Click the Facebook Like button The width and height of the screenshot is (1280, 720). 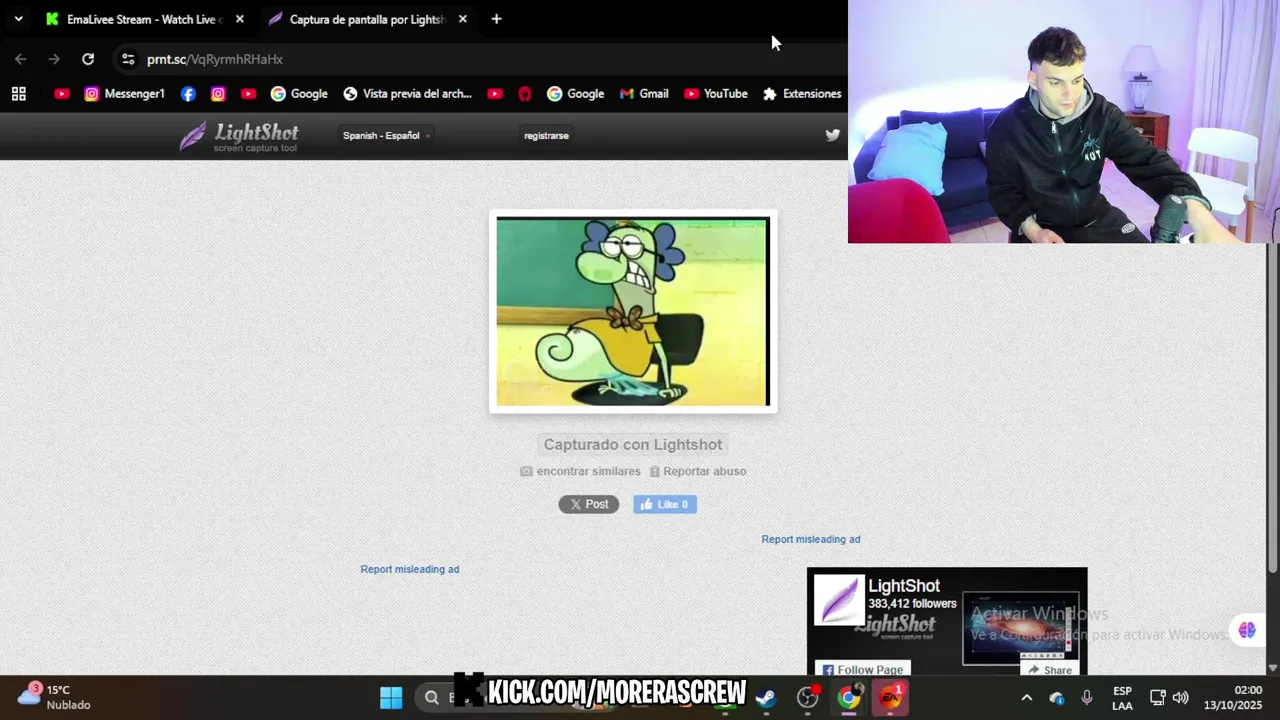coord(665,504)
